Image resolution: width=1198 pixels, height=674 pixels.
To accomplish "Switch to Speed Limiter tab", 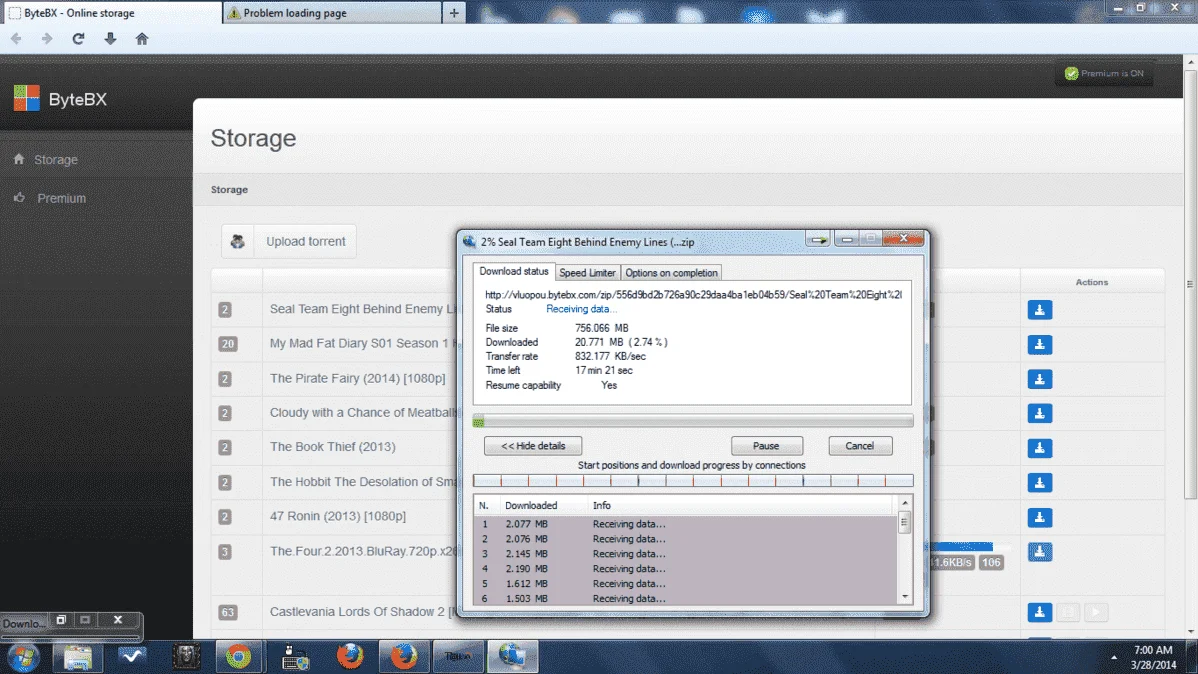I will click(x=587, y=273).
